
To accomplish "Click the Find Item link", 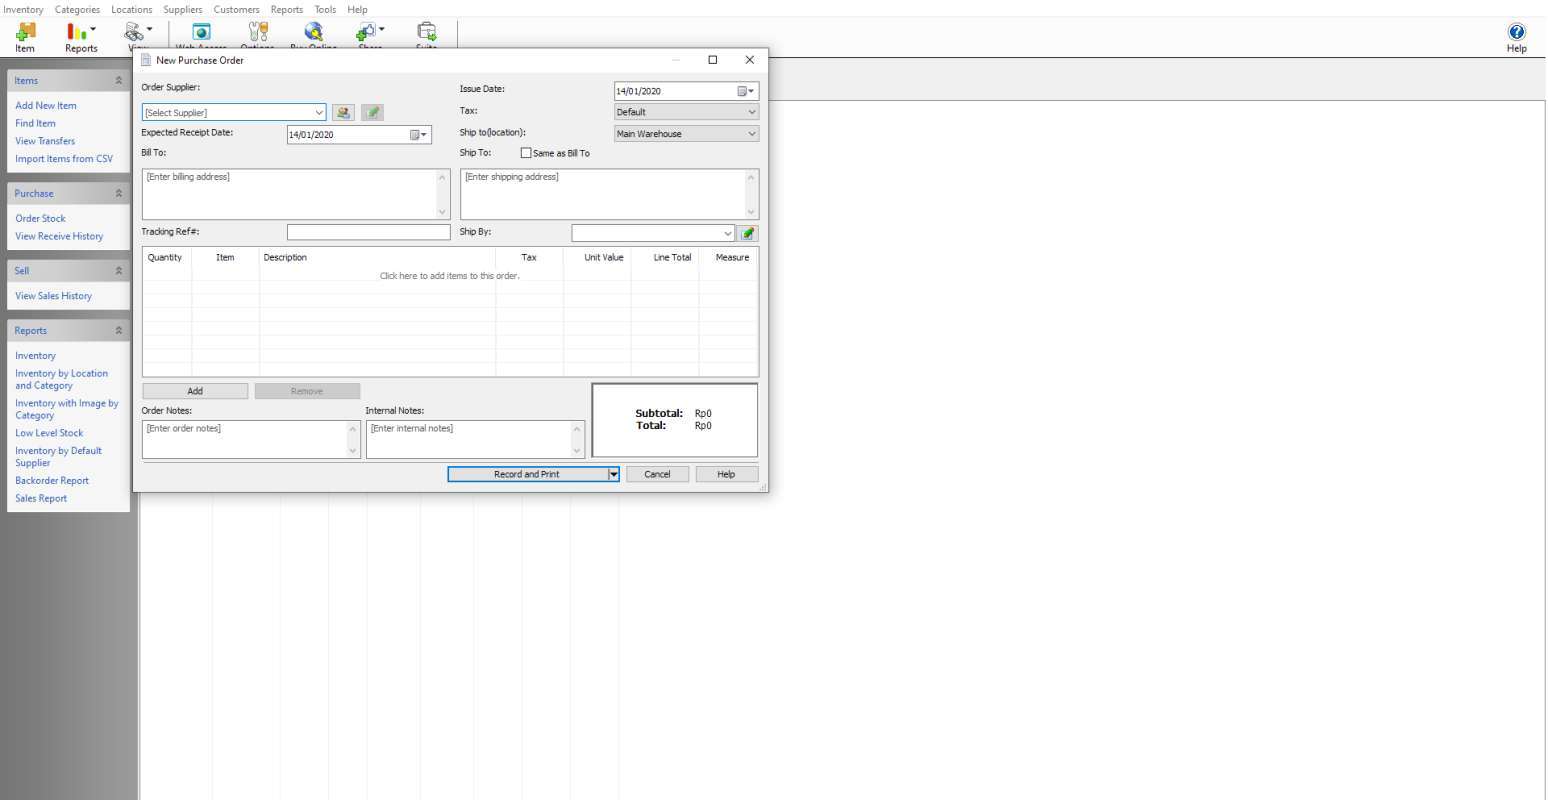I will (x=35, y=123).
